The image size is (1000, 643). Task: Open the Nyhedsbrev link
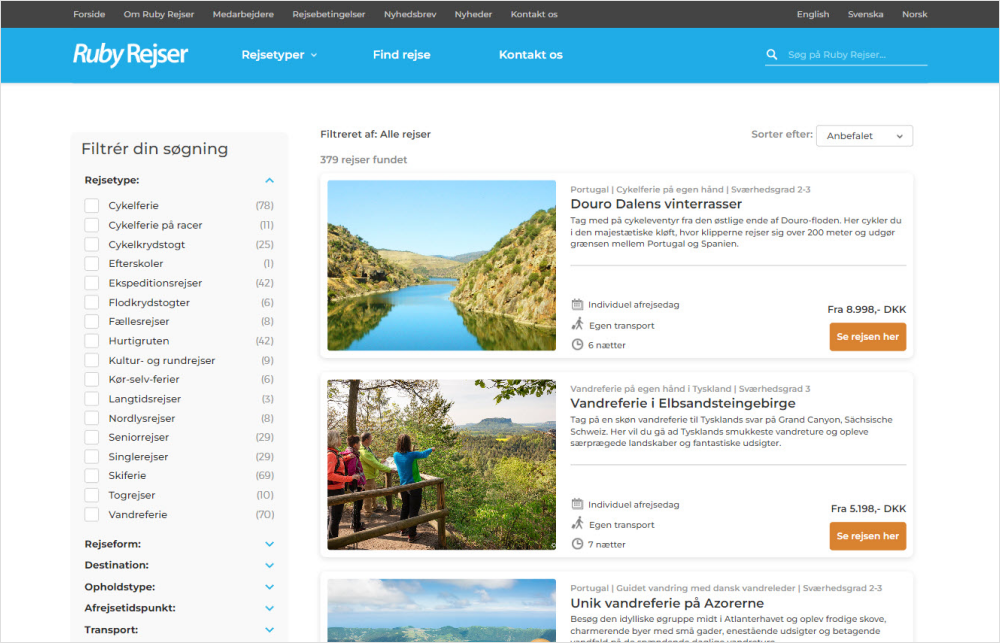click(410, 14)
